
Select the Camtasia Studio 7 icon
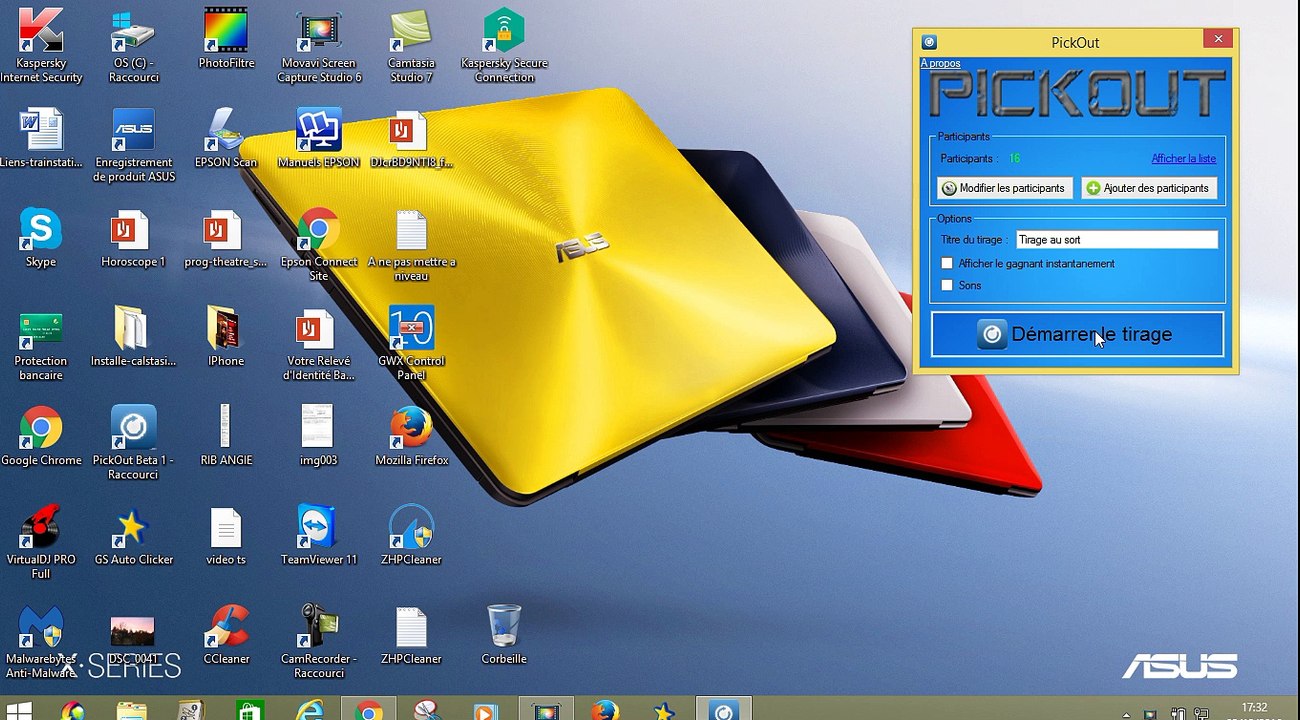(x=411, y=46)
